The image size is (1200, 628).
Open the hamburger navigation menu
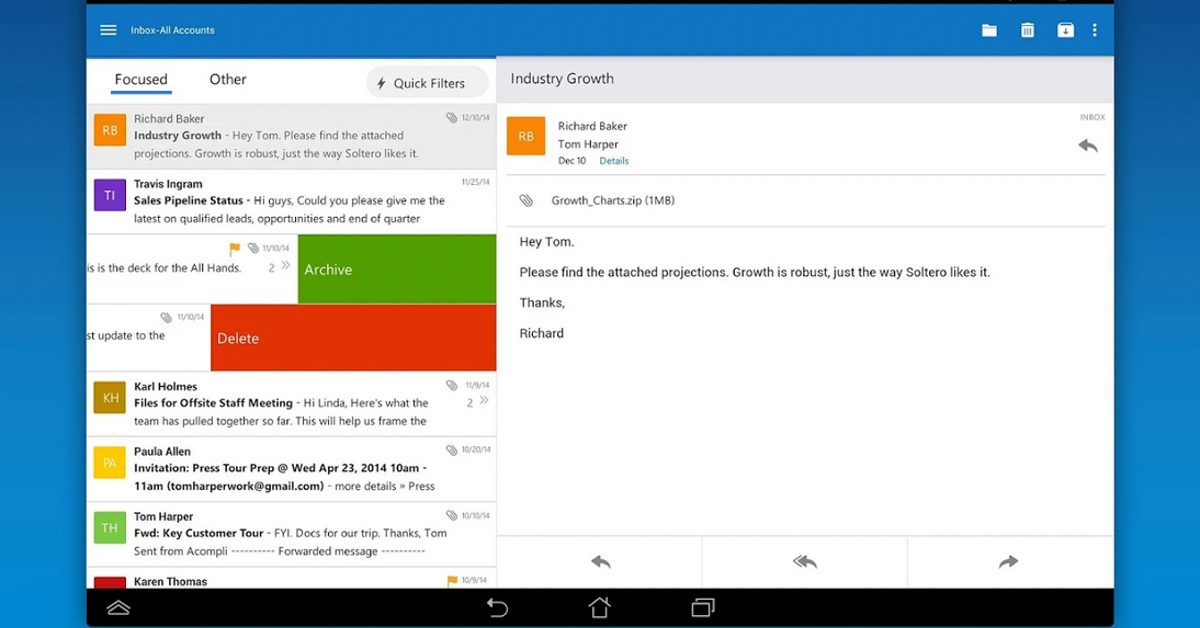[x=109, y=30]
